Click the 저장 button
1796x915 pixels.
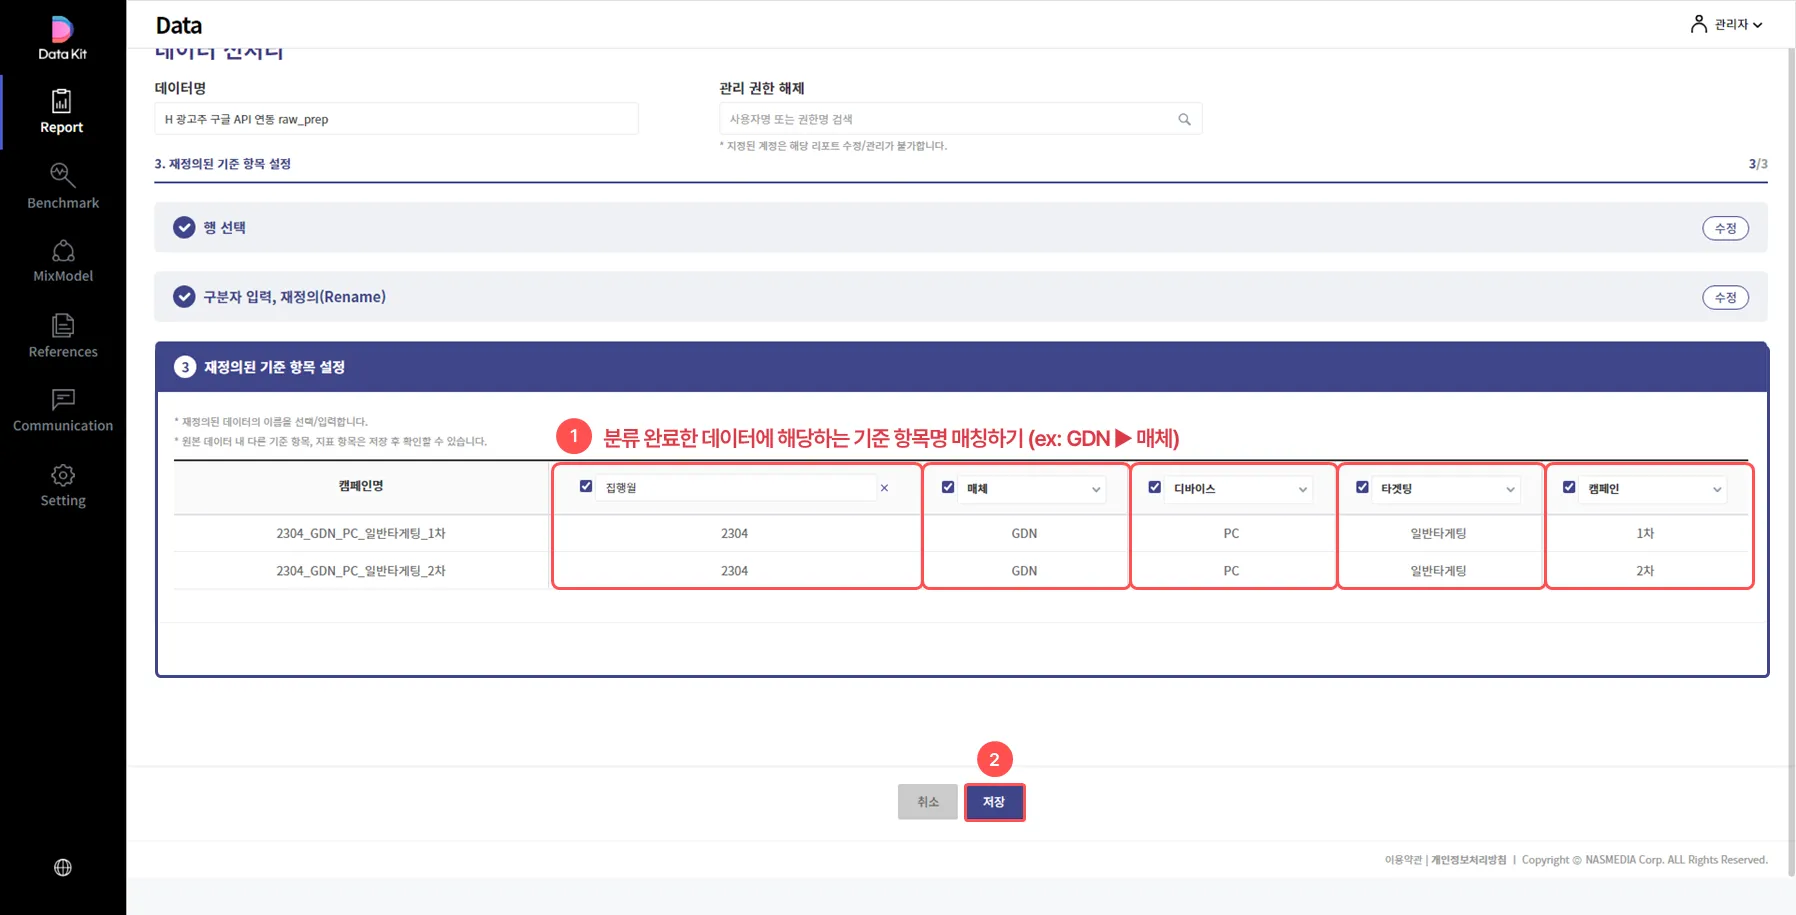[x=994, y=802]
